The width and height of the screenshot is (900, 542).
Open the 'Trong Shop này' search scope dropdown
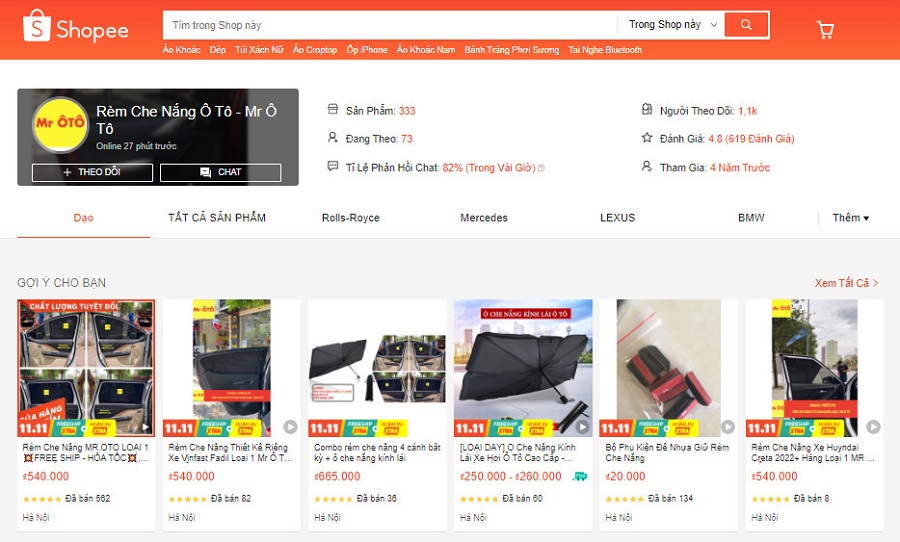click(673, 25)
